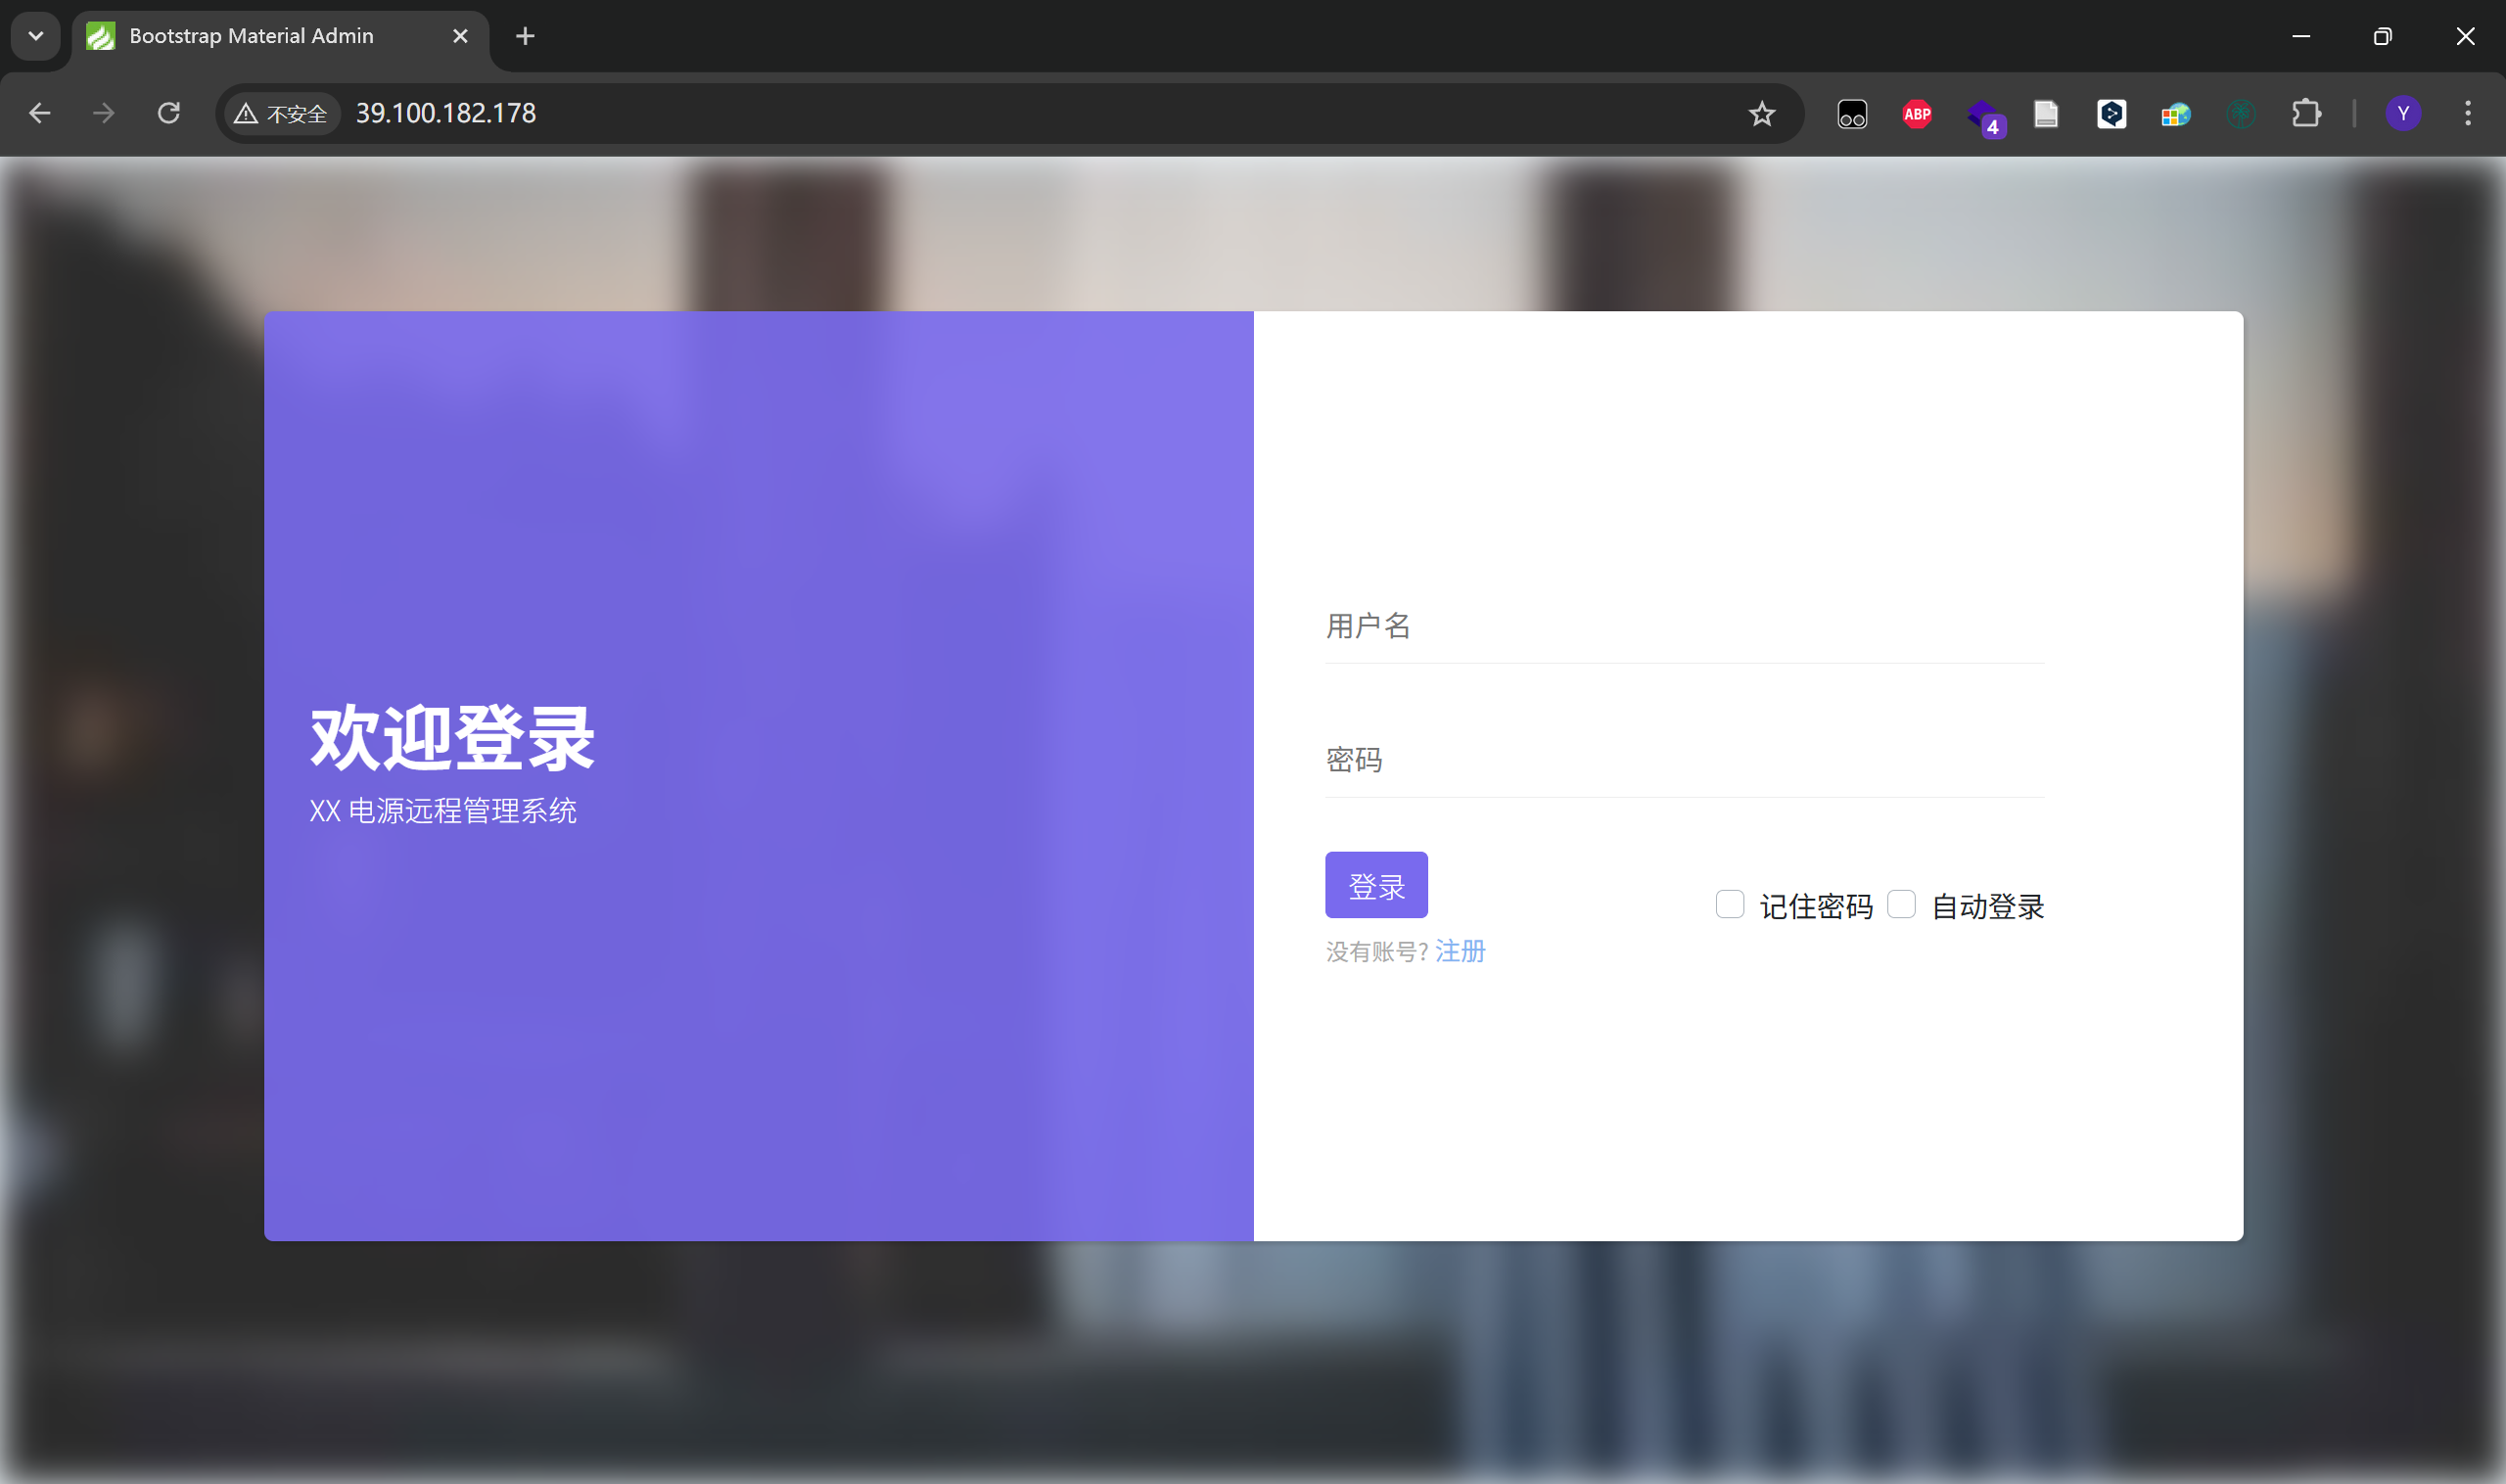Reload the current page
Viewport: 2506px width, 1484px height.
pos(169,114)
